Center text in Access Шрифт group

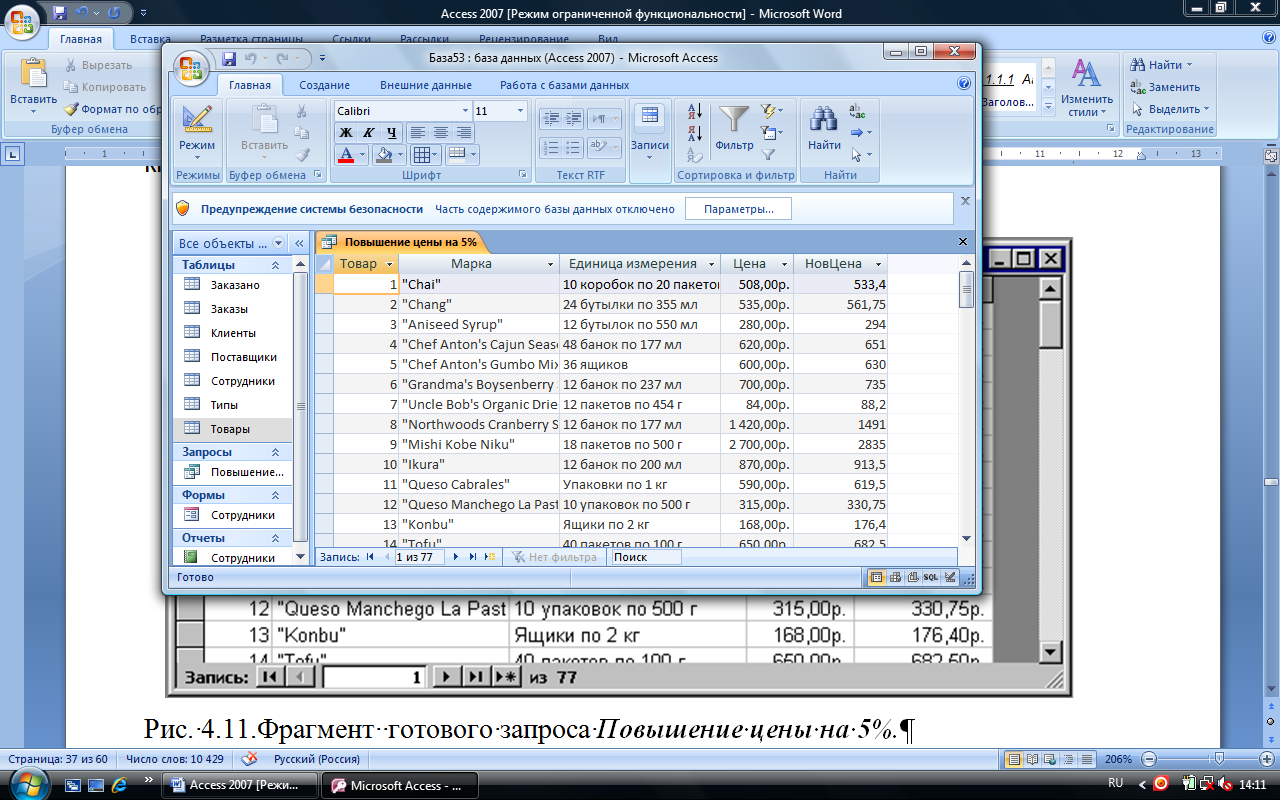click(440, 132)
